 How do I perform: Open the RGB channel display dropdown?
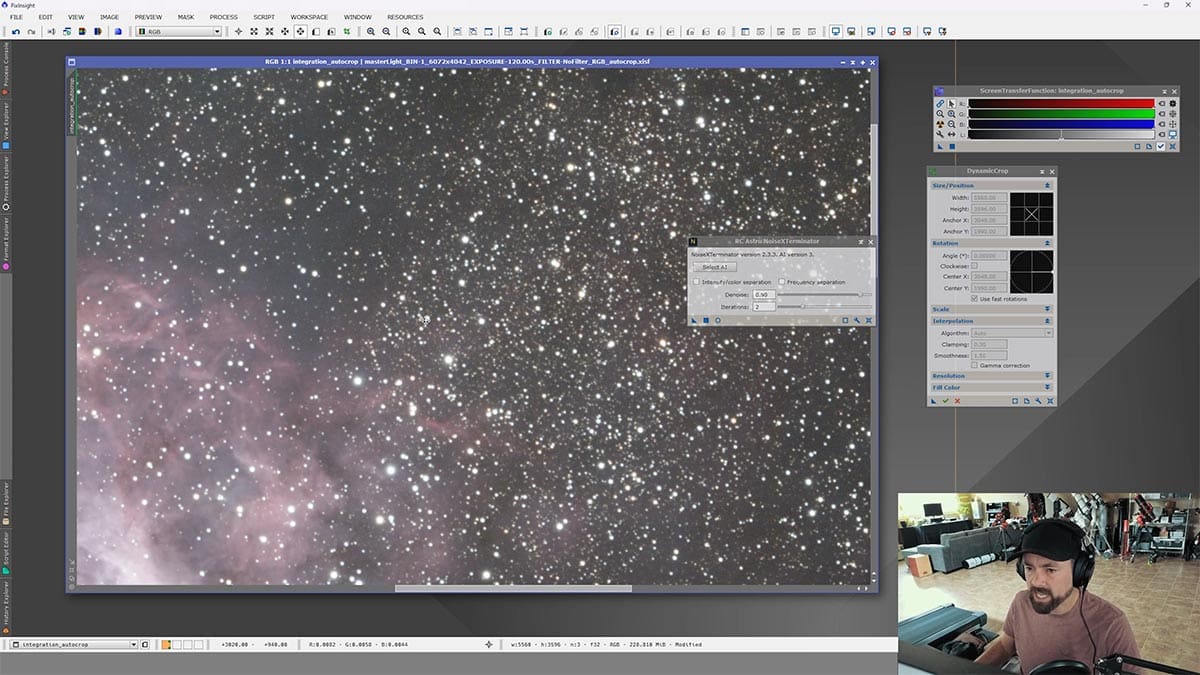pyautogui.click(x=179, y=32)
